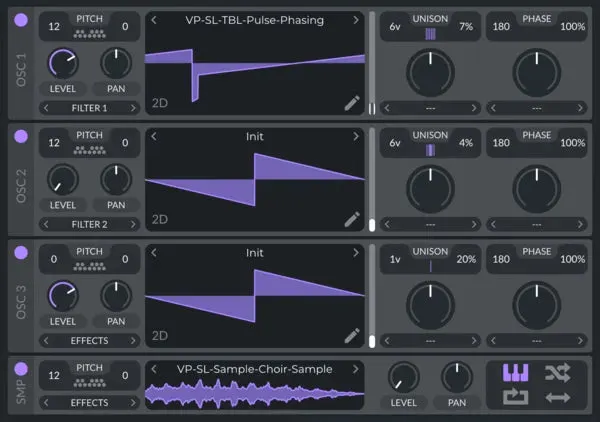Open OSC 1 wavetable edit pencil
Viewport: 600px width, 422px height.
[x=352, y=103]
